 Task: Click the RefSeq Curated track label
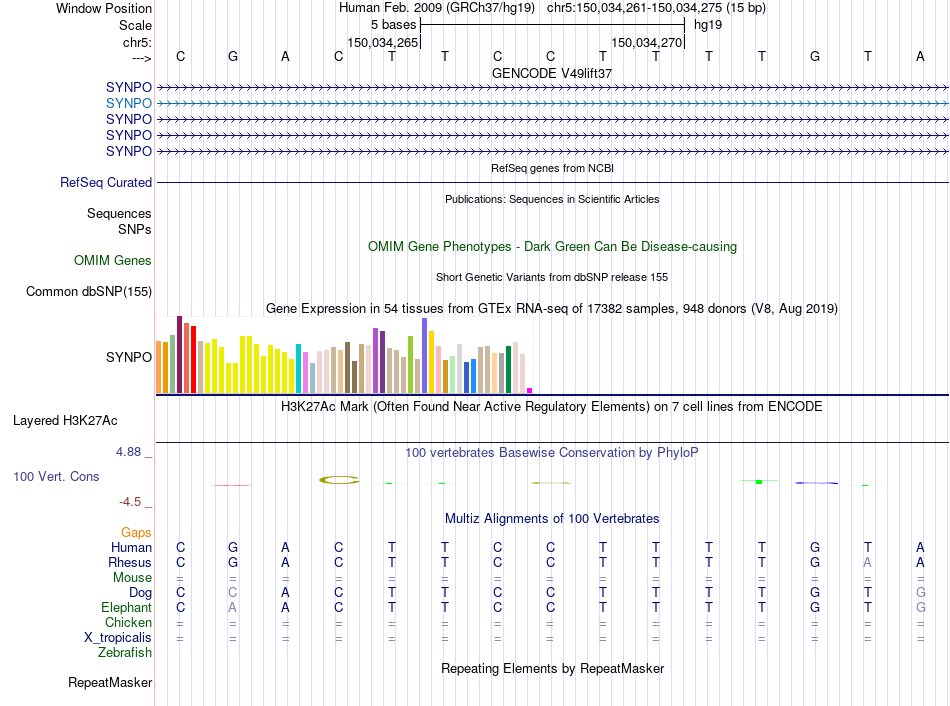(105, 182)
